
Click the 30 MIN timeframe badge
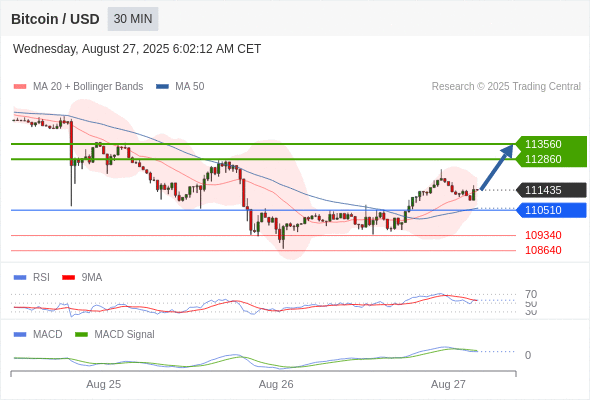coord(133,19)
